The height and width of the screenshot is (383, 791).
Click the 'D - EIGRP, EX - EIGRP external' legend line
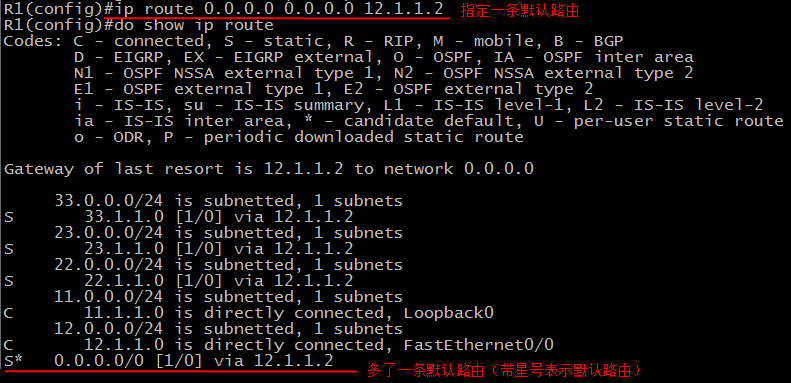pyautogui.click(x=383, y=57)
